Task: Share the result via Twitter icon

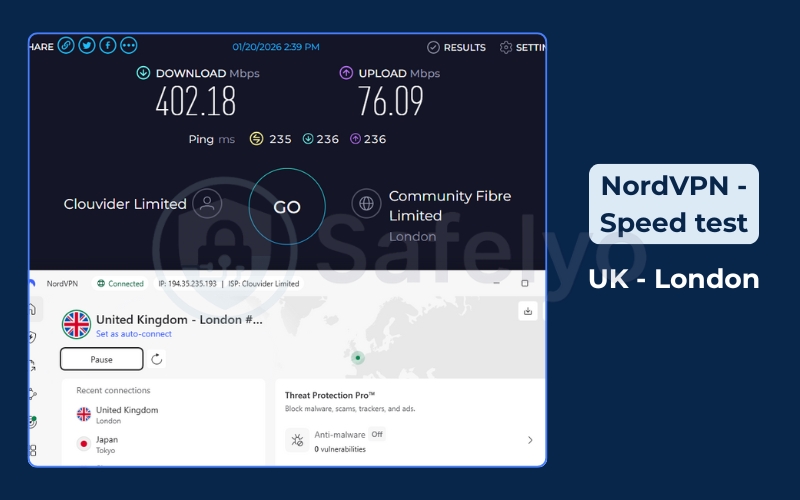Action: (87, 45)
